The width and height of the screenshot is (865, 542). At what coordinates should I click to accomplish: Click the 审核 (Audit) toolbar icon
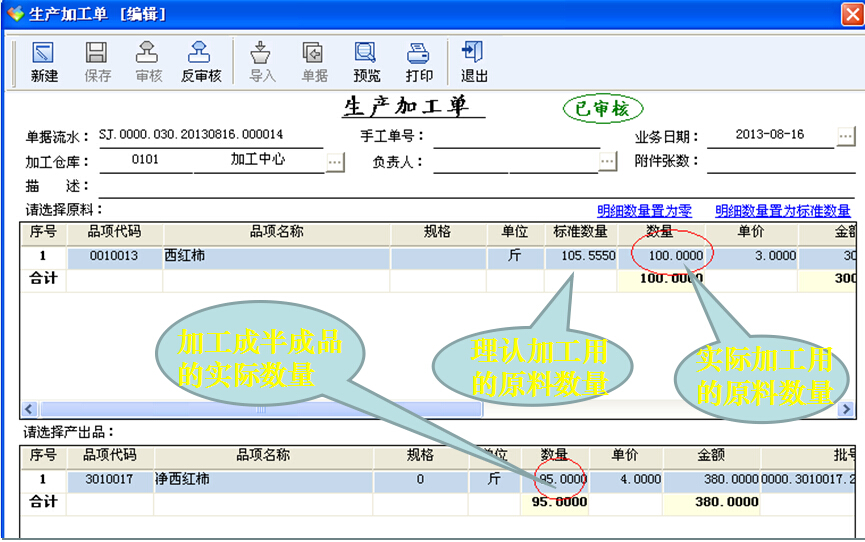coord(148,61)
